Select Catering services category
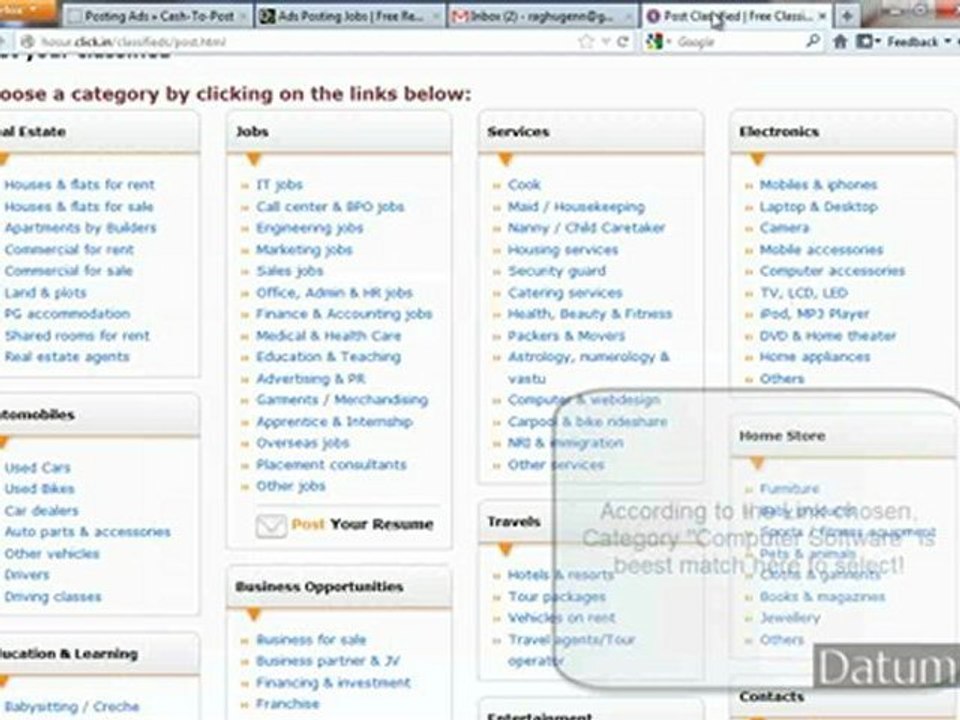This screenshot has height=720, width=960. 565,293
